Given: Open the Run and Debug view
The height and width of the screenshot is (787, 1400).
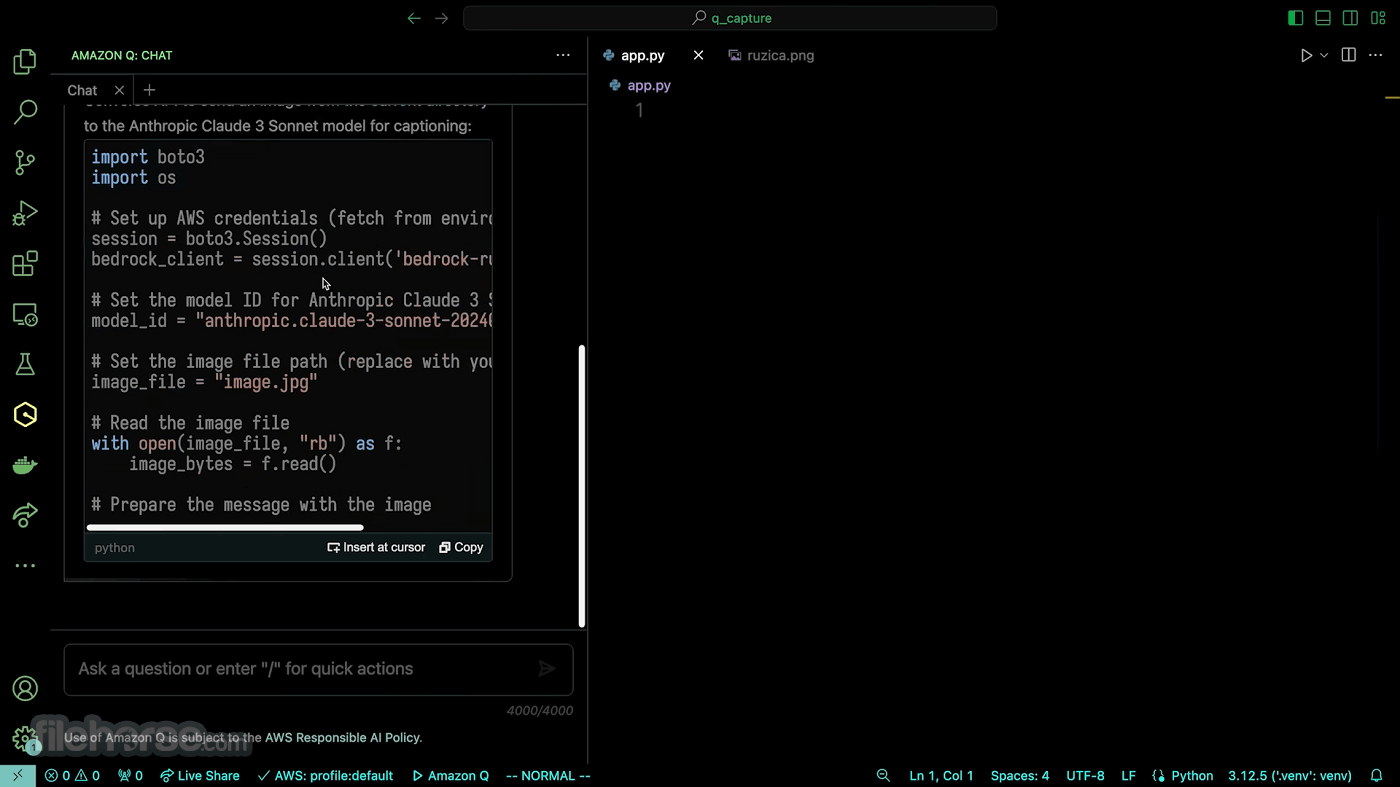Looking at the screenshot, I should pos(25,213).
